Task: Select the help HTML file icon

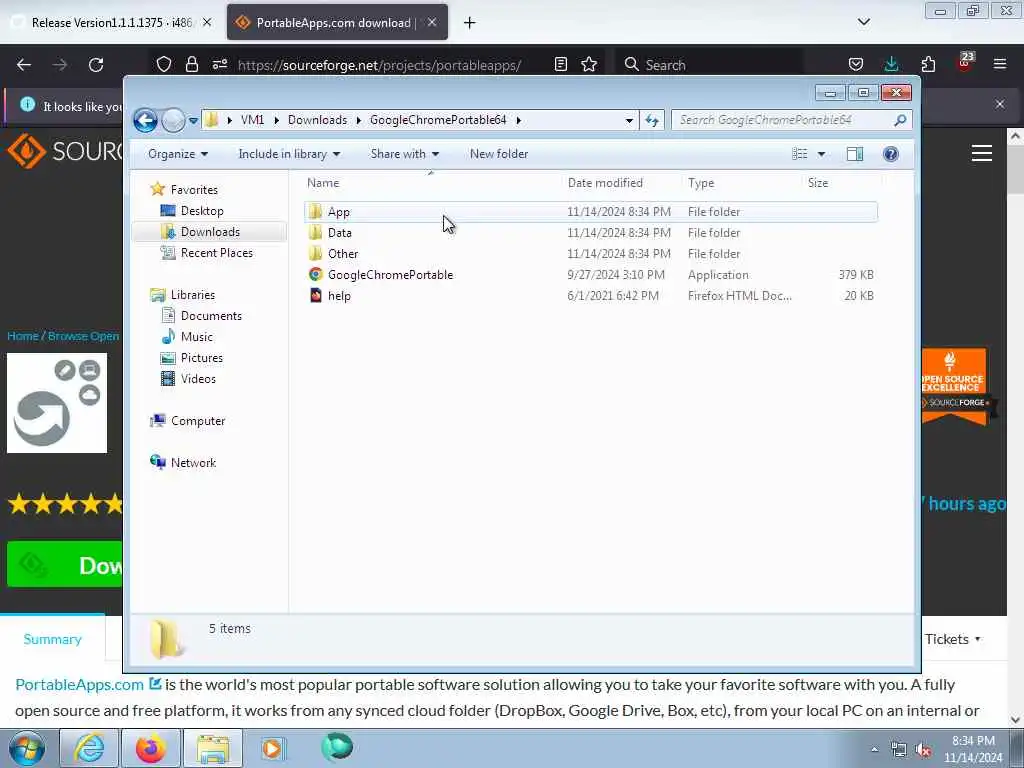Action: (x=315, y=296)
